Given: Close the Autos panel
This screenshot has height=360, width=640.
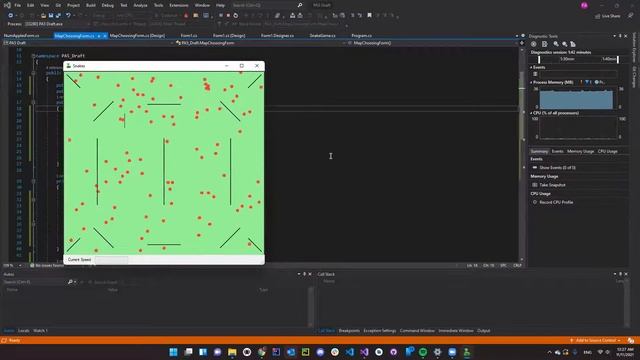Looking at the screenshot, I should click(x=310, y=274).
